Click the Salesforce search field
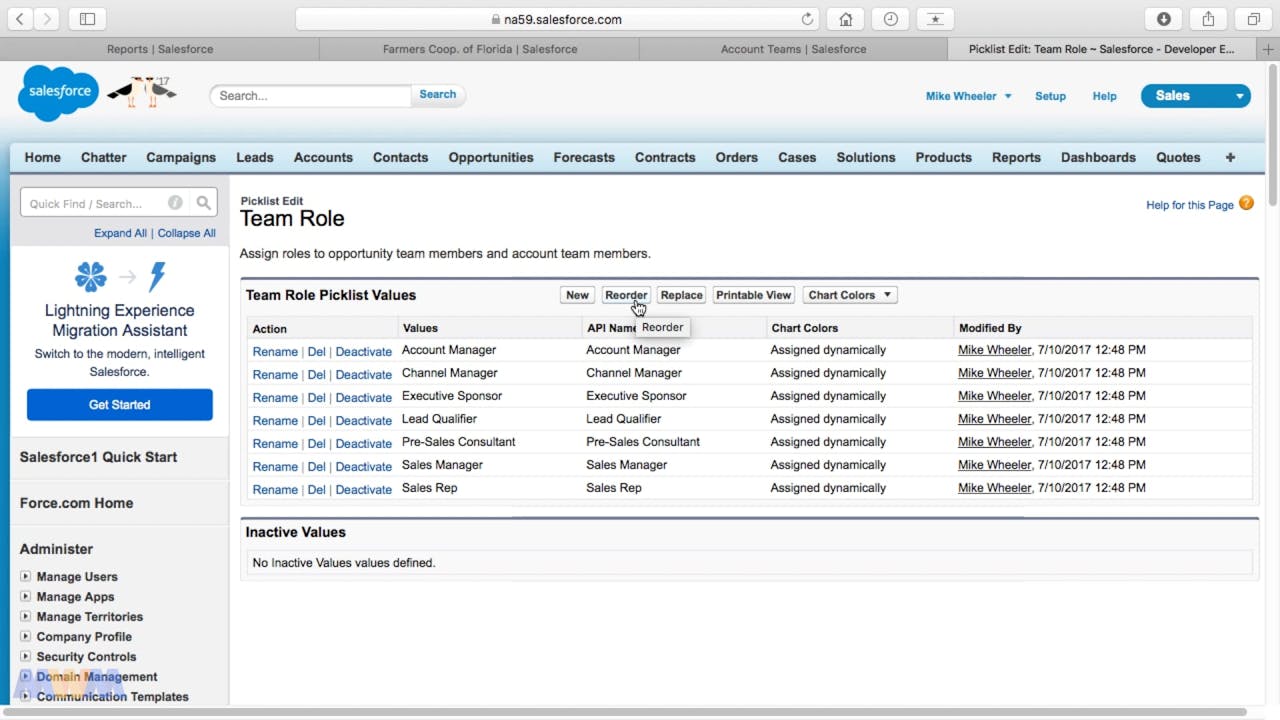This screenshot has width=1280, height=720. [311, 96]
